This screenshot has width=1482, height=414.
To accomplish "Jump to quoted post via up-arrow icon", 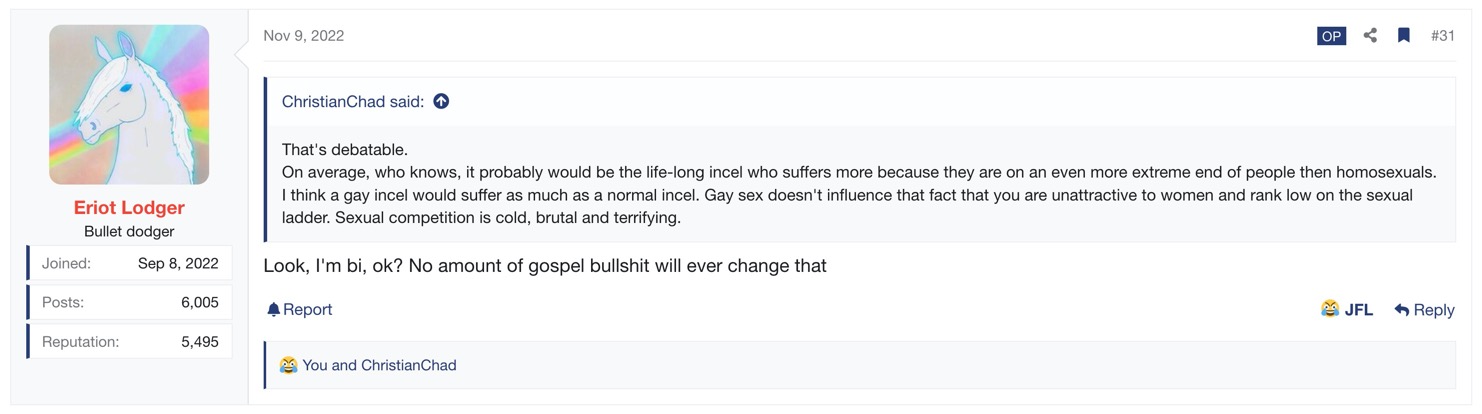I will (x=441, y=101).
